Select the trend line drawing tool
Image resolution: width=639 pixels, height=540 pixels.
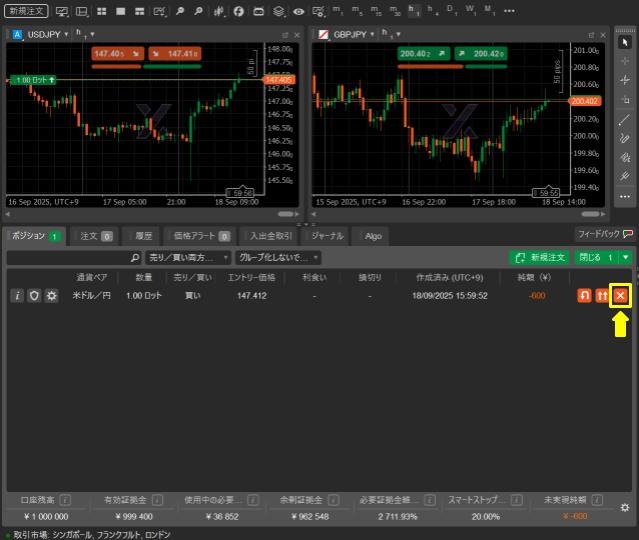pyautogui.click(x=625, y=120)
